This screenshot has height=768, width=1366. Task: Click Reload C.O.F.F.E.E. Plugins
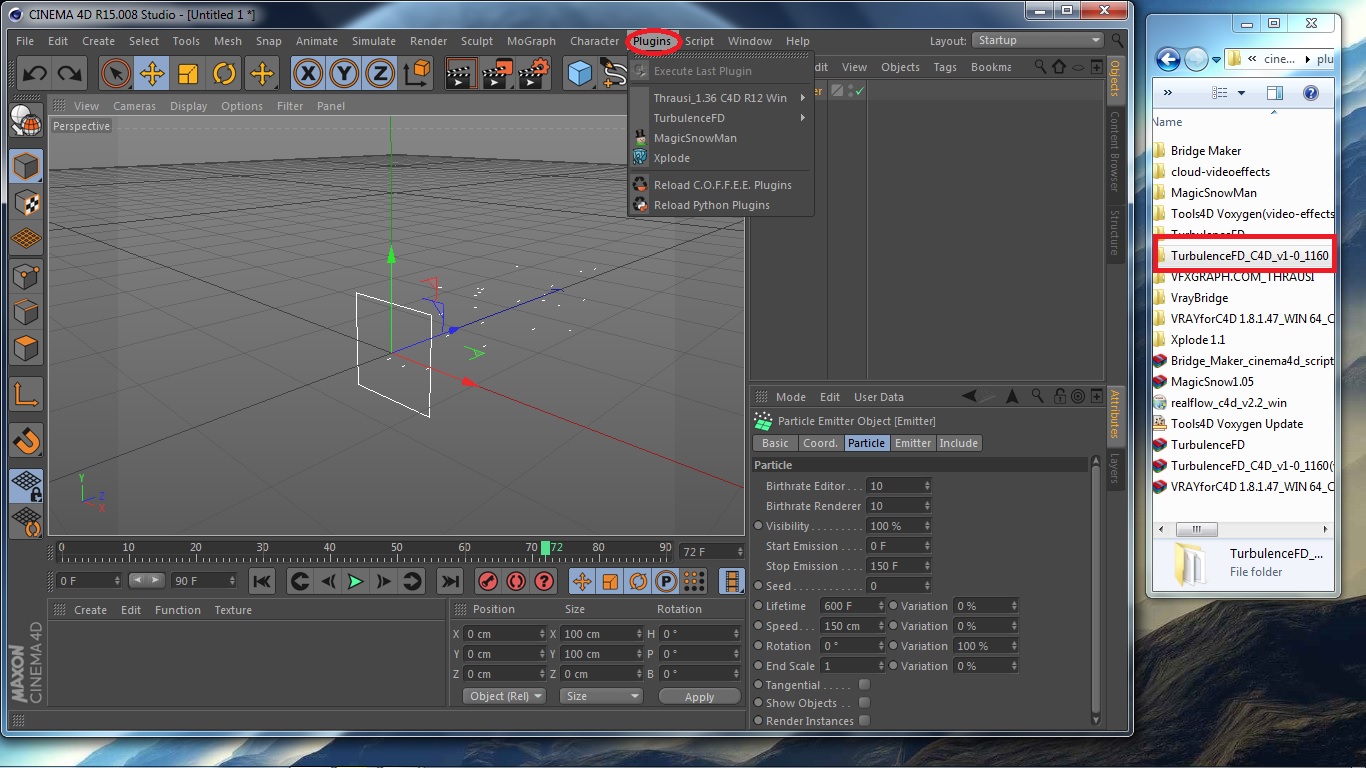[x=722, y=185]
